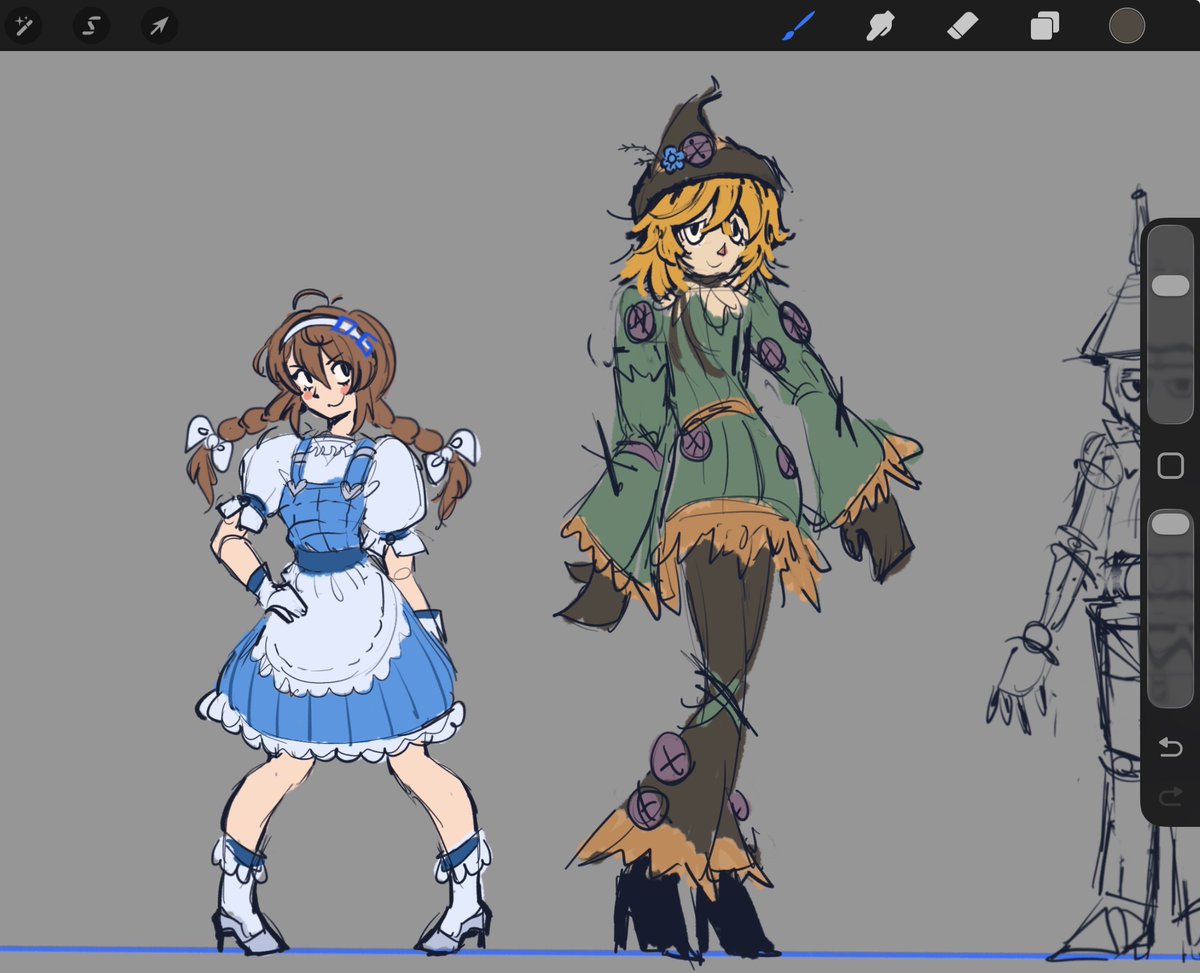Open the Selection tool
This screenshot has width=1200, height=973.
point(91,25)
